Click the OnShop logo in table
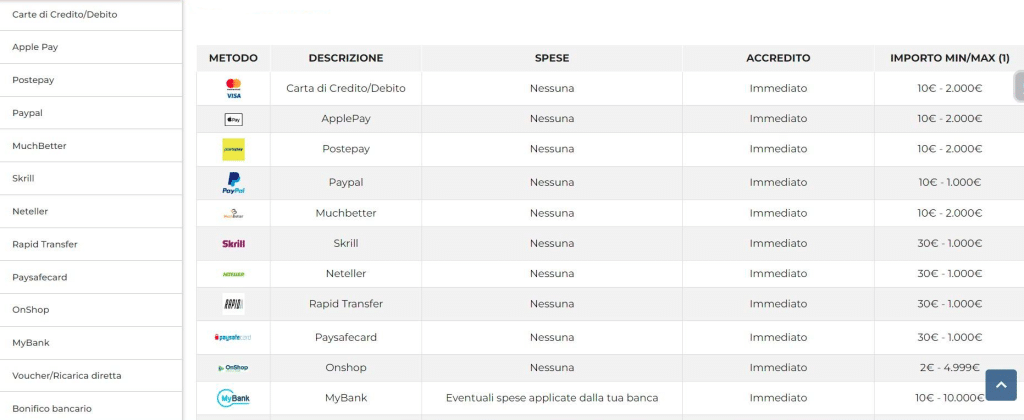The image size is (1024, 420). coord(233,368)
